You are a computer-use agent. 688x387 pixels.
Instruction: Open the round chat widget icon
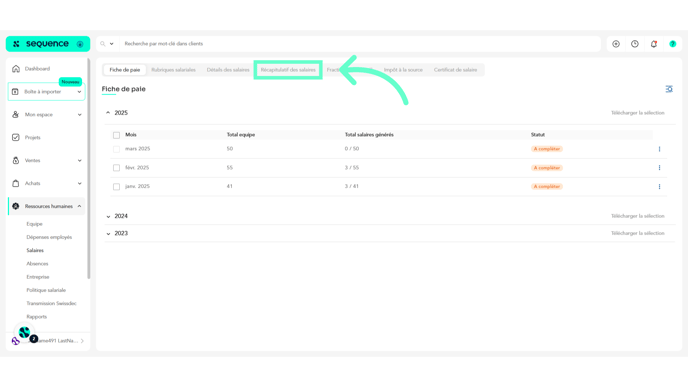tap(25, 333)
